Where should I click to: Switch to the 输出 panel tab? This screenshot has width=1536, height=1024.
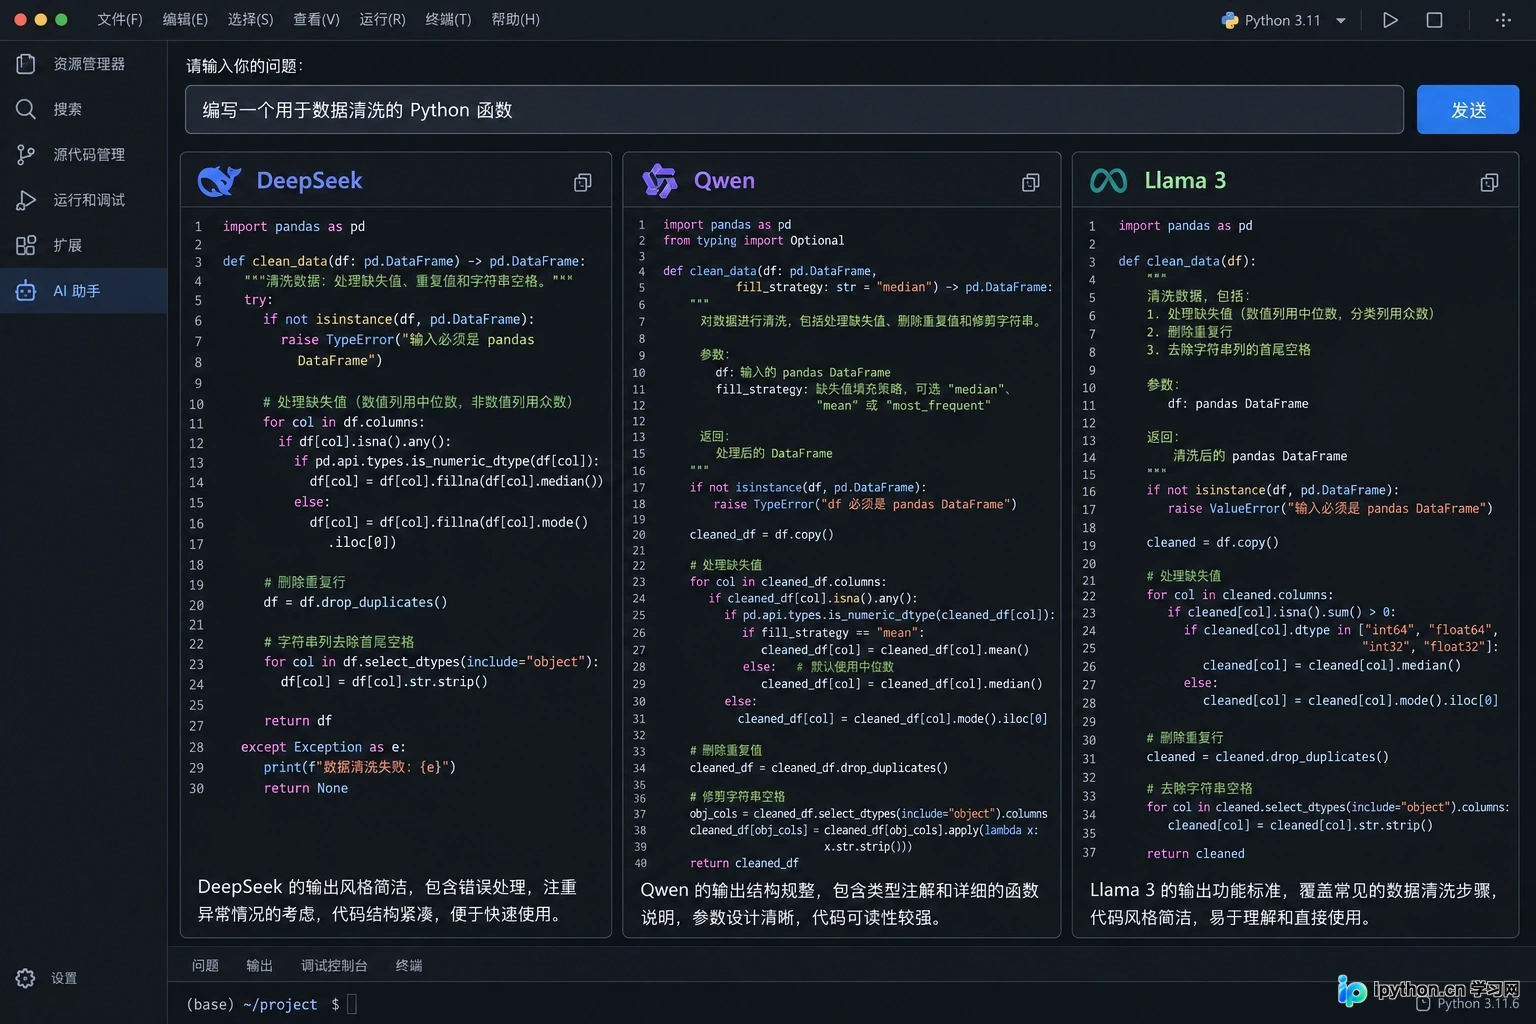tap(259, 965)
